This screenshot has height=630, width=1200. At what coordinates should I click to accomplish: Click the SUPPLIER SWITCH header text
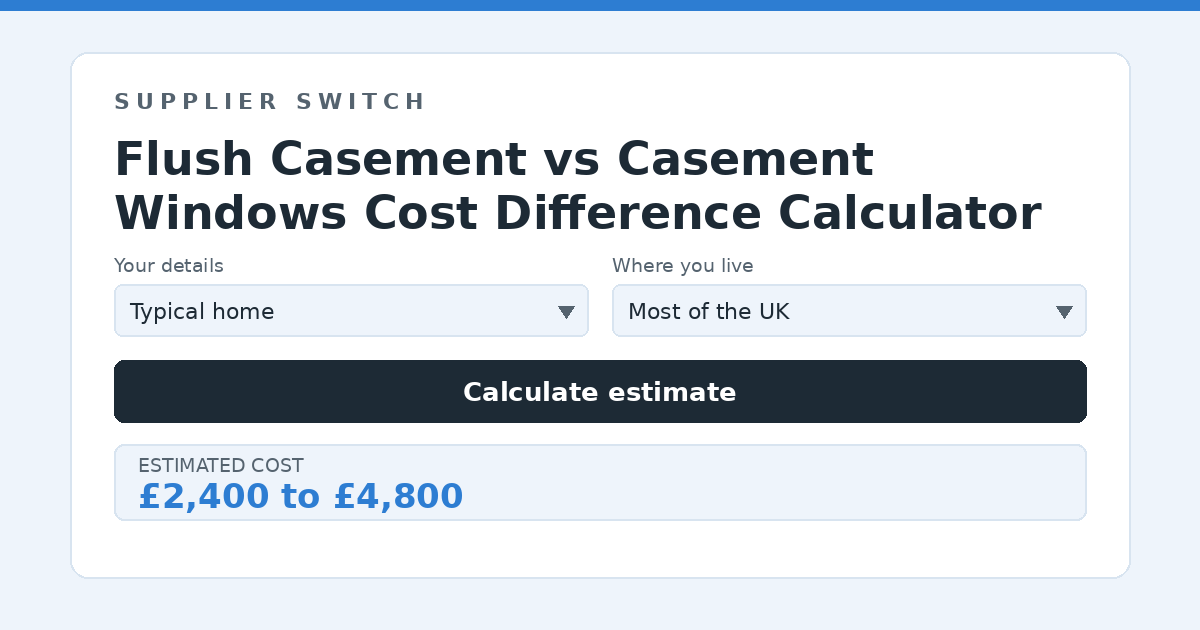pyautogui.click(x=270, y=102)
